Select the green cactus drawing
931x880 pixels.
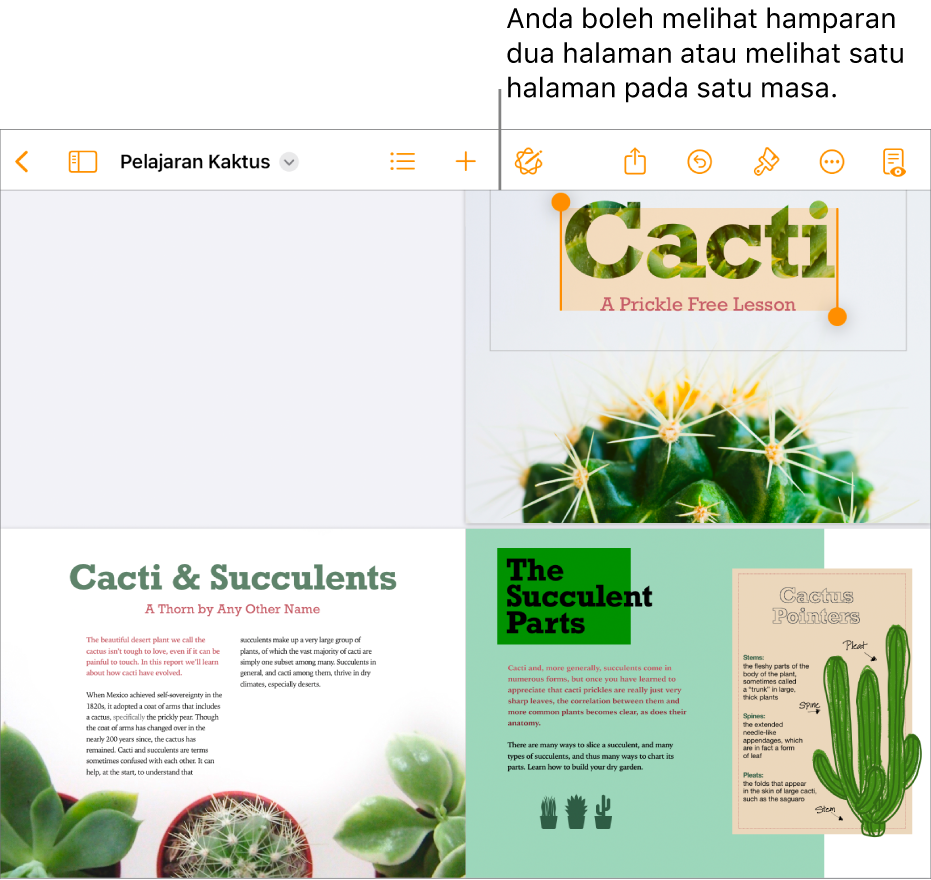[865, 730]
